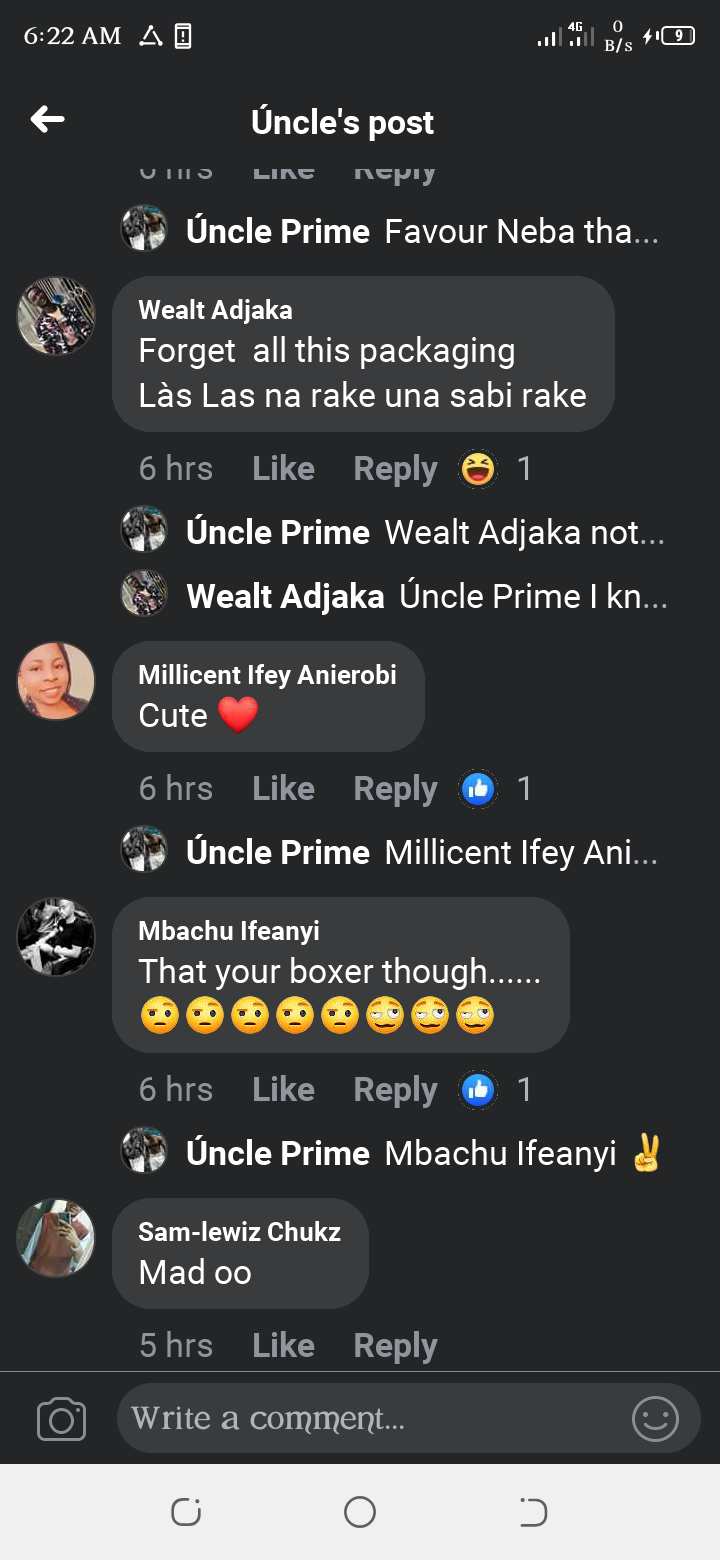
Task: Open Millicent Ifey Anierobi's profile picture
Action: [56, 681]
